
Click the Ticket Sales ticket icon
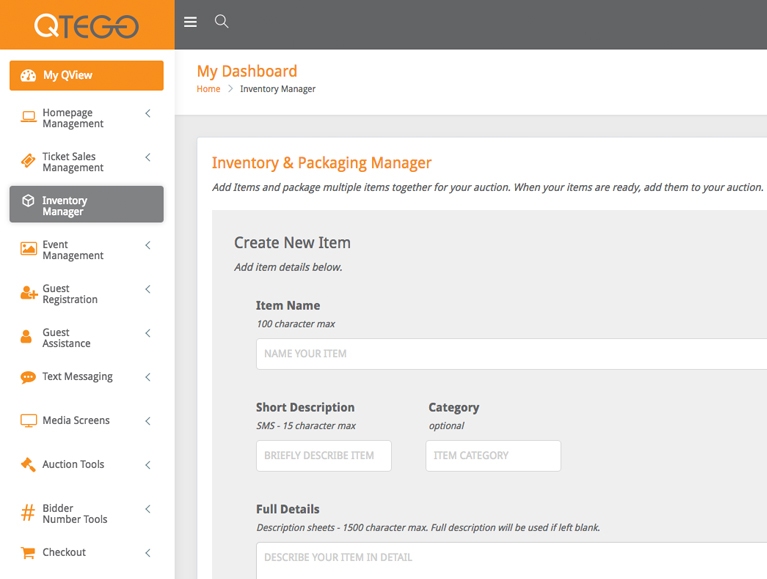click(28, 161)
